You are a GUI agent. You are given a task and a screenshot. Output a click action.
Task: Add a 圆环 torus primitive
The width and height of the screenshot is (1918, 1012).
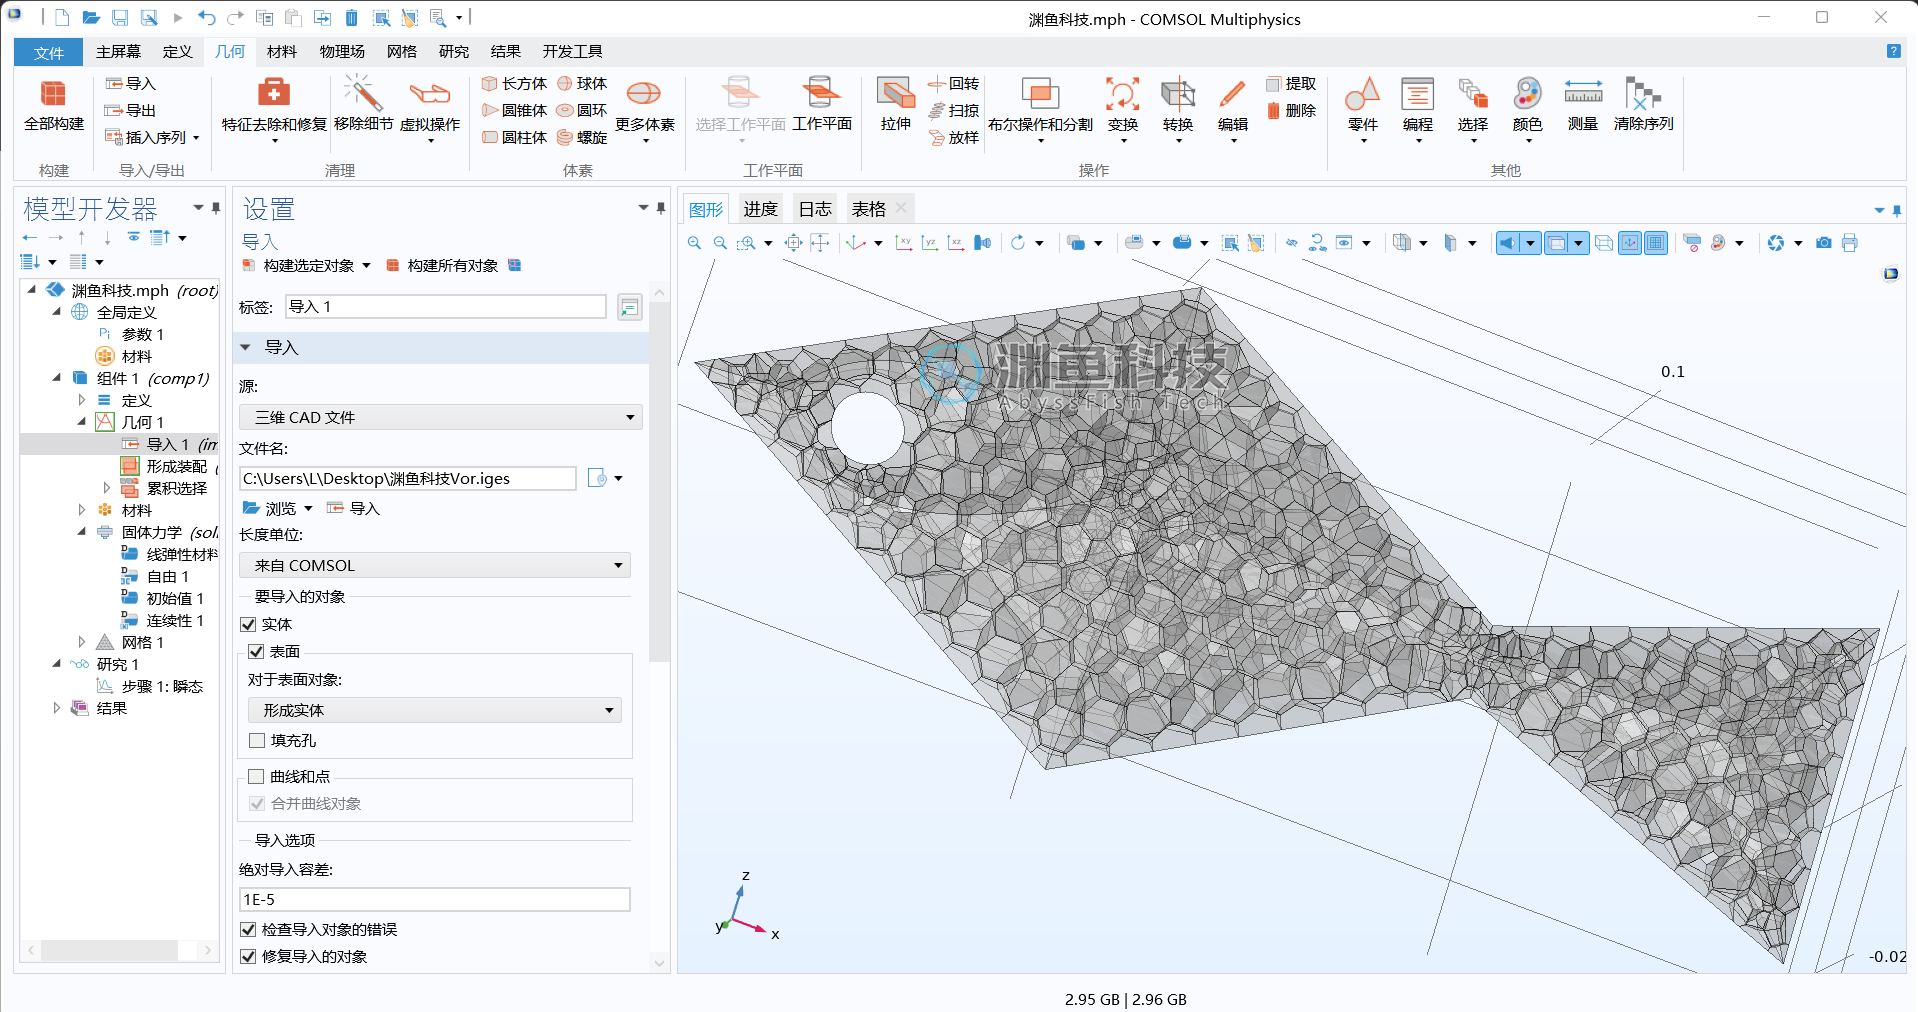tap(582, 111)
